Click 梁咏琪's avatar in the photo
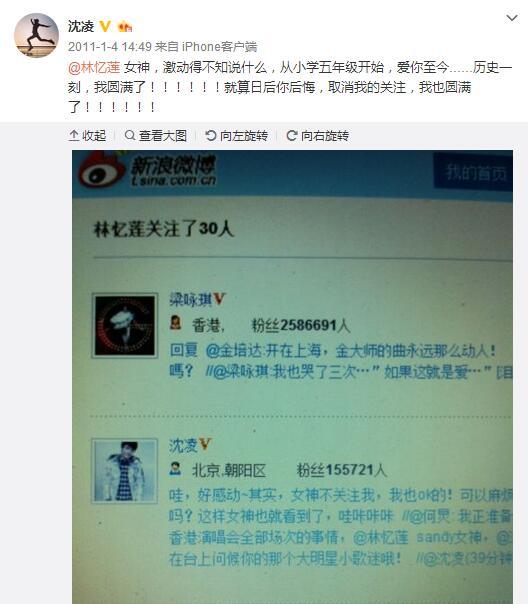 [125, 325]
